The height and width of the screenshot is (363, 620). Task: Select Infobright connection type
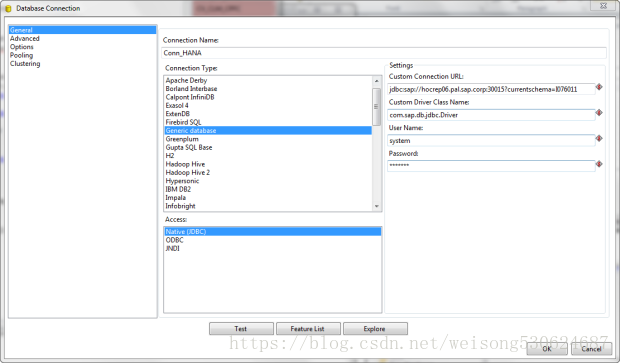268,206
